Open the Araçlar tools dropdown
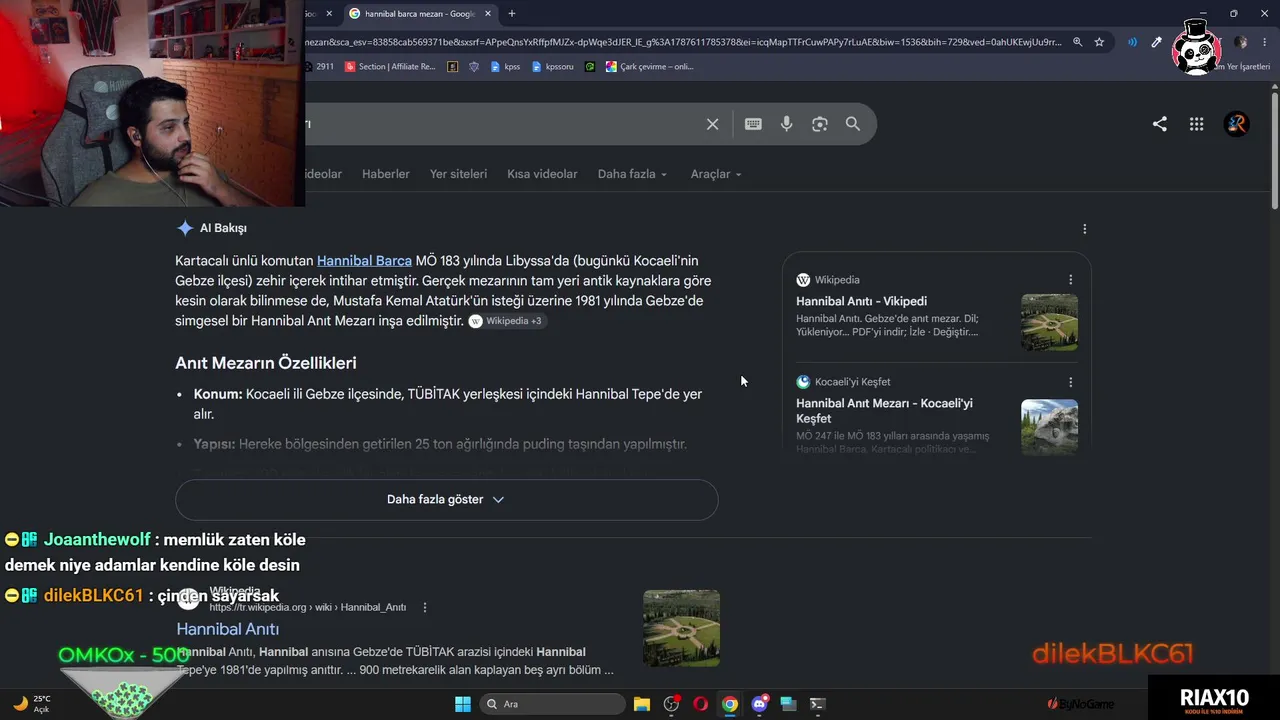 point(716,174)
